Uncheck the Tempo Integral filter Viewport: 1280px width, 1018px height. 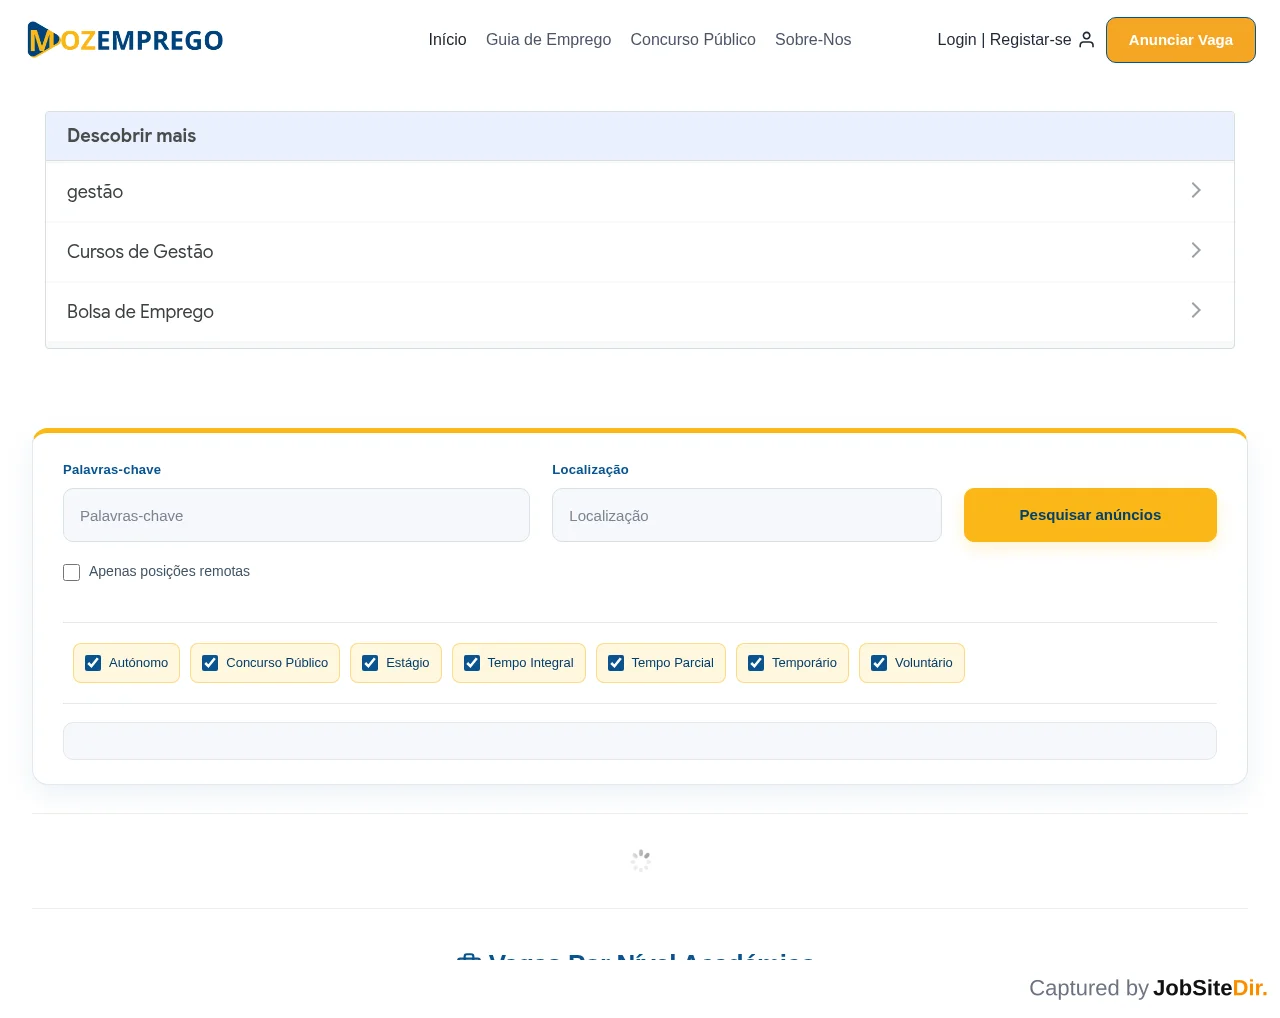[472, 663]
